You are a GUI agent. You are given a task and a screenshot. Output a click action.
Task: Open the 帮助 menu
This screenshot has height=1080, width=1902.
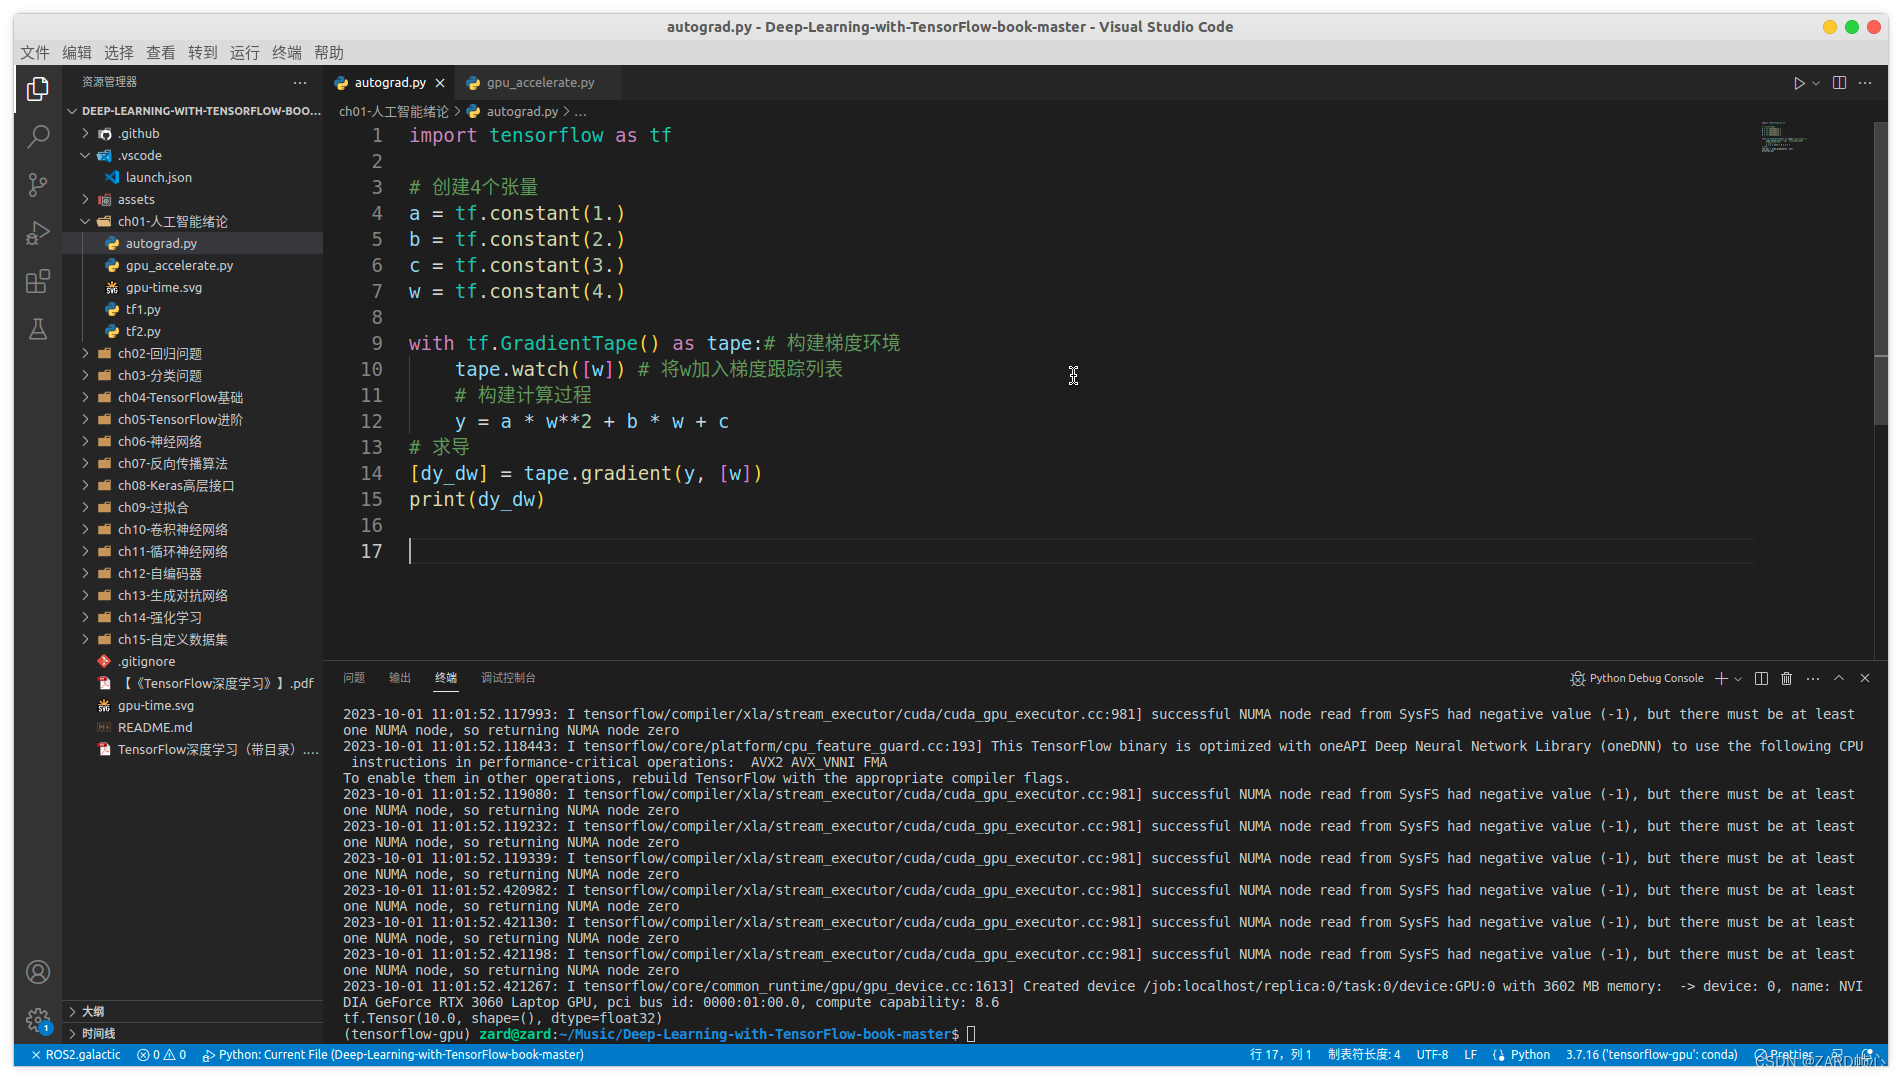pos(329,53)
